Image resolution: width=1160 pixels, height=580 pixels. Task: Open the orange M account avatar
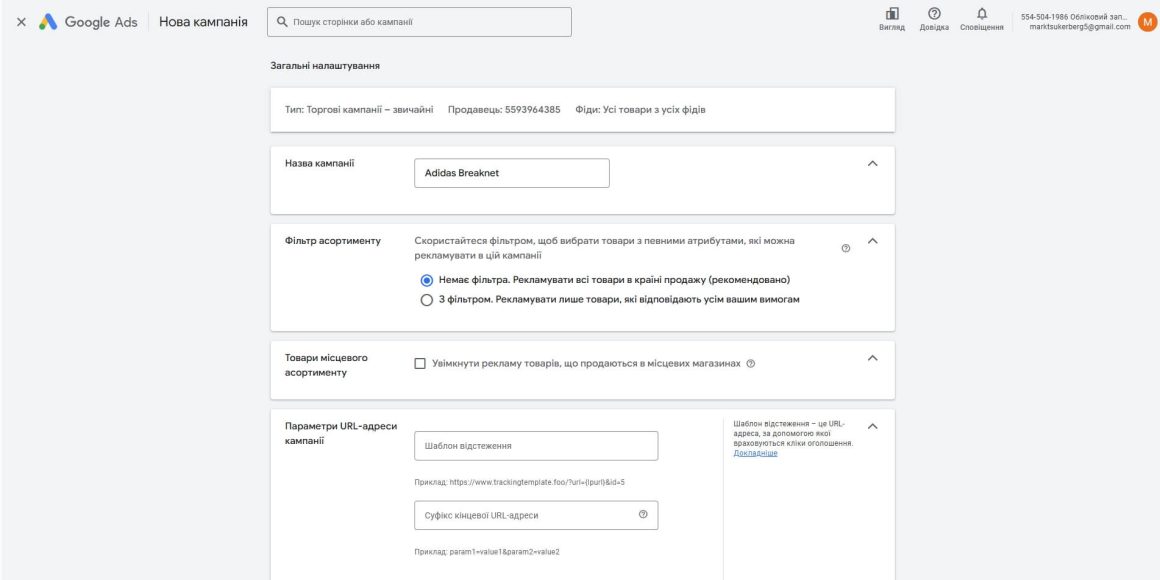pos(1147,22)
